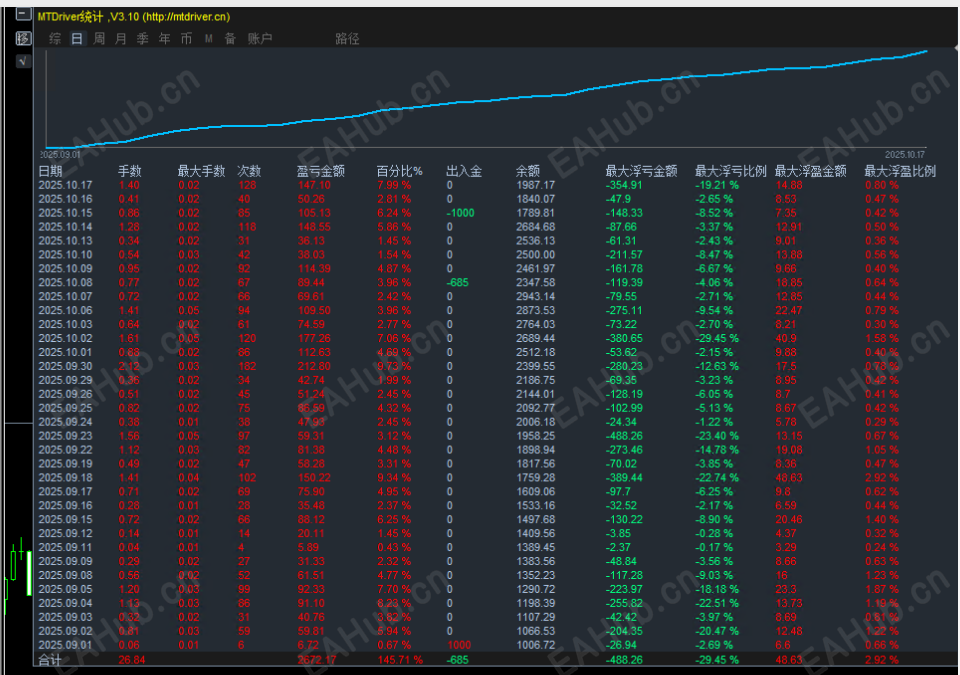Select the 2025.09.18 date cell

tap(66, 478)
